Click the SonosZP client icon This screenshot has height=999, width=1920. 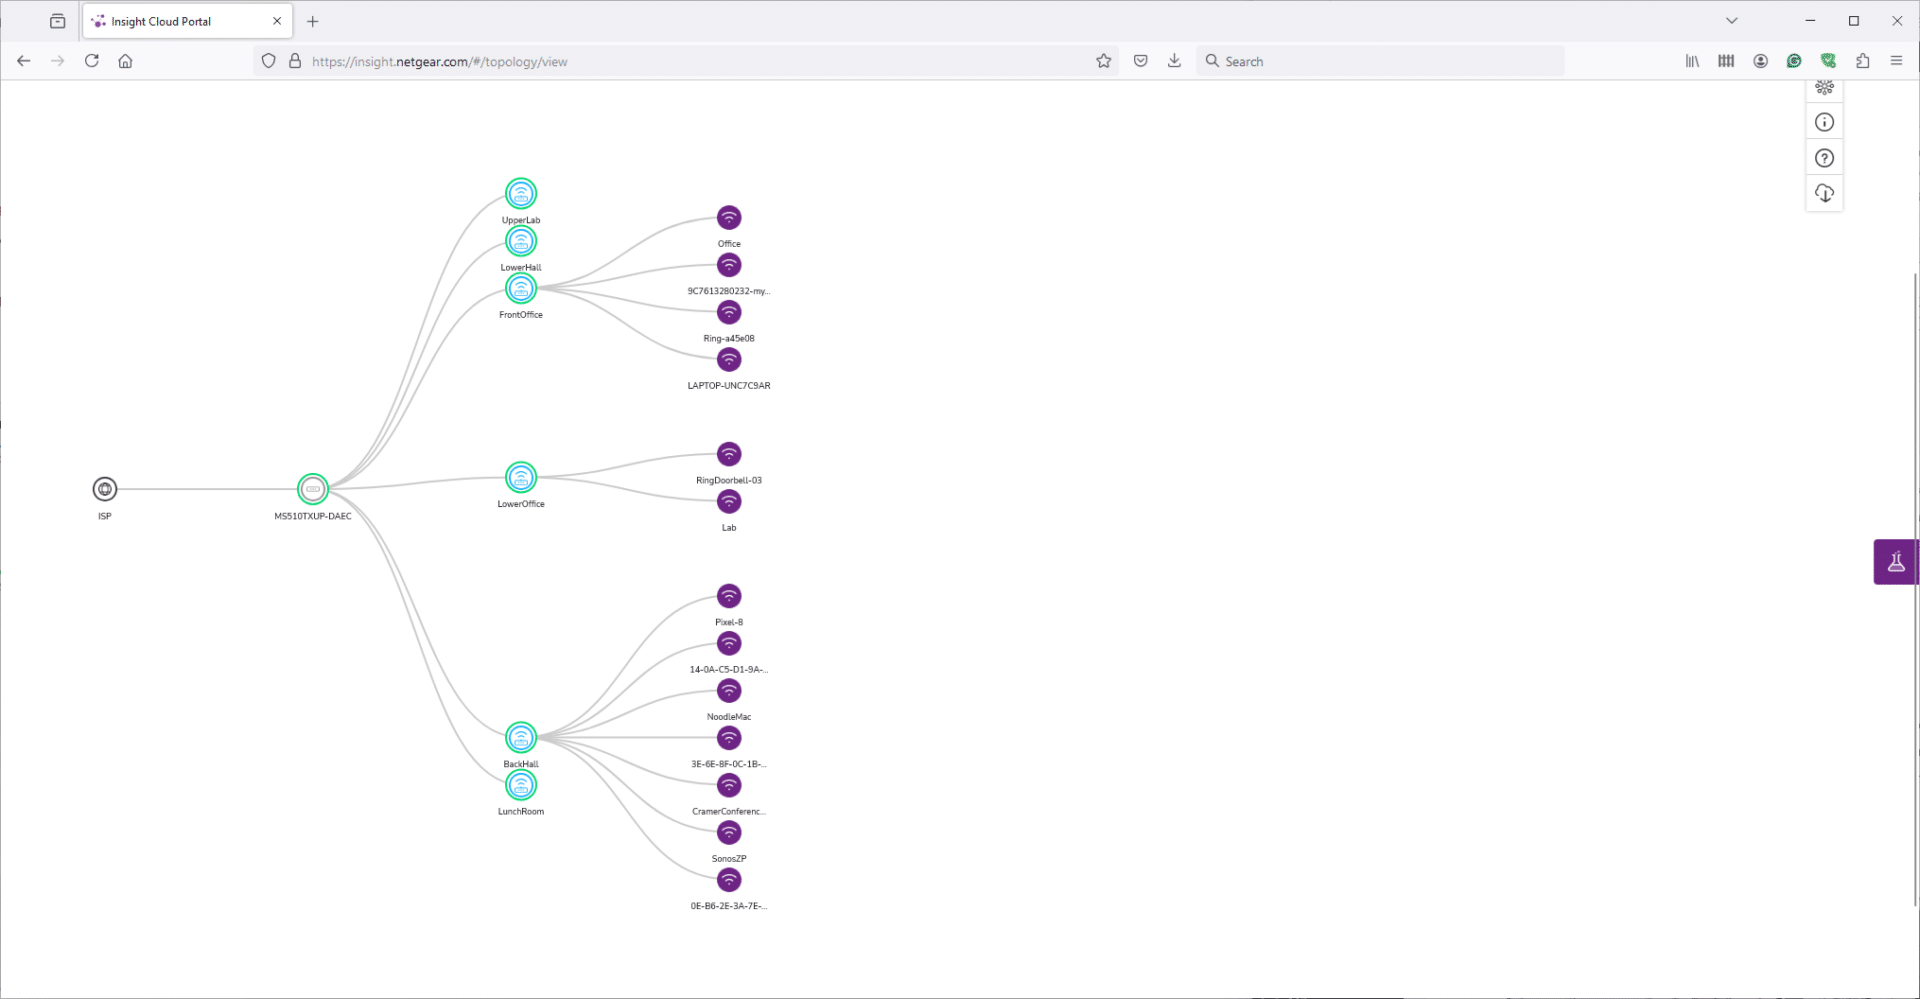[x=729, y=832]
